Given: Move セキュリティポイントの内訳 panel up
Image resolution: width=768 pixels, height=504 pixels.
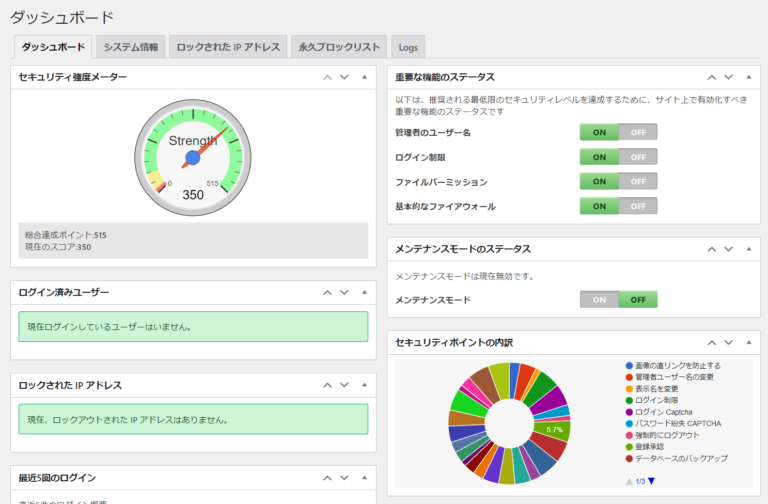Looking at the screenshot, I should [x=712, y=343].
